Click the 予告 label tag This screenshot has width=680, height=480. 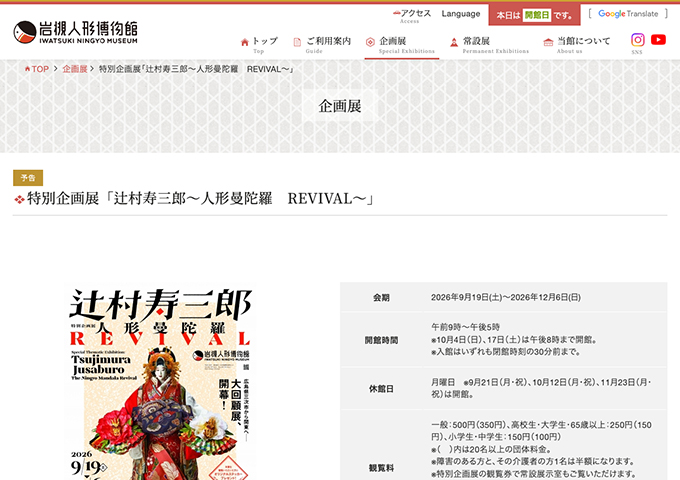pyautogui.click(x=28, y=178)
